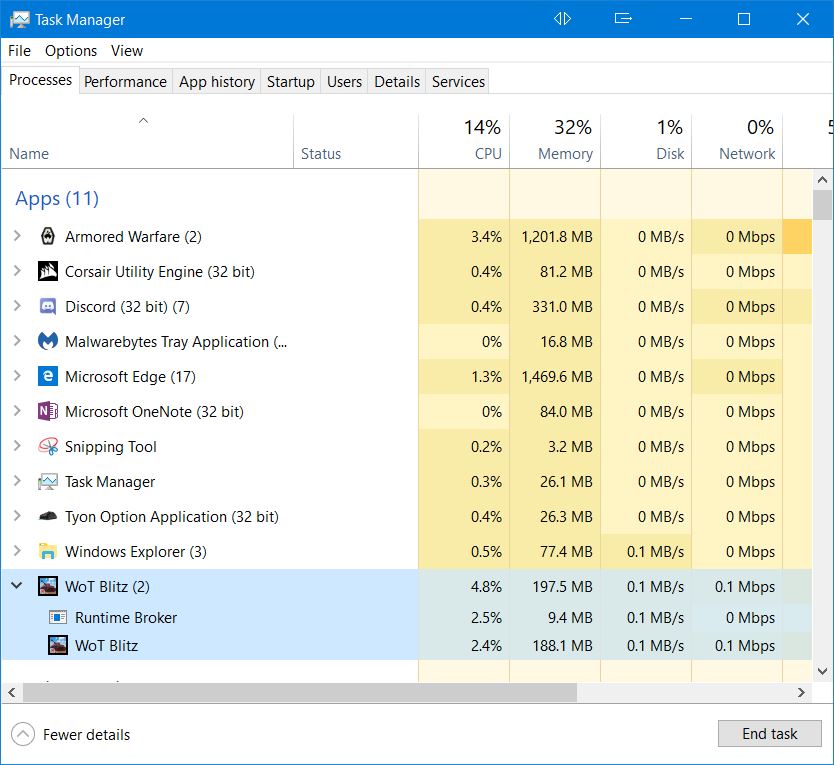
Task: Click the 1,469.6 MB memory cell
Action: pos(557,377)
